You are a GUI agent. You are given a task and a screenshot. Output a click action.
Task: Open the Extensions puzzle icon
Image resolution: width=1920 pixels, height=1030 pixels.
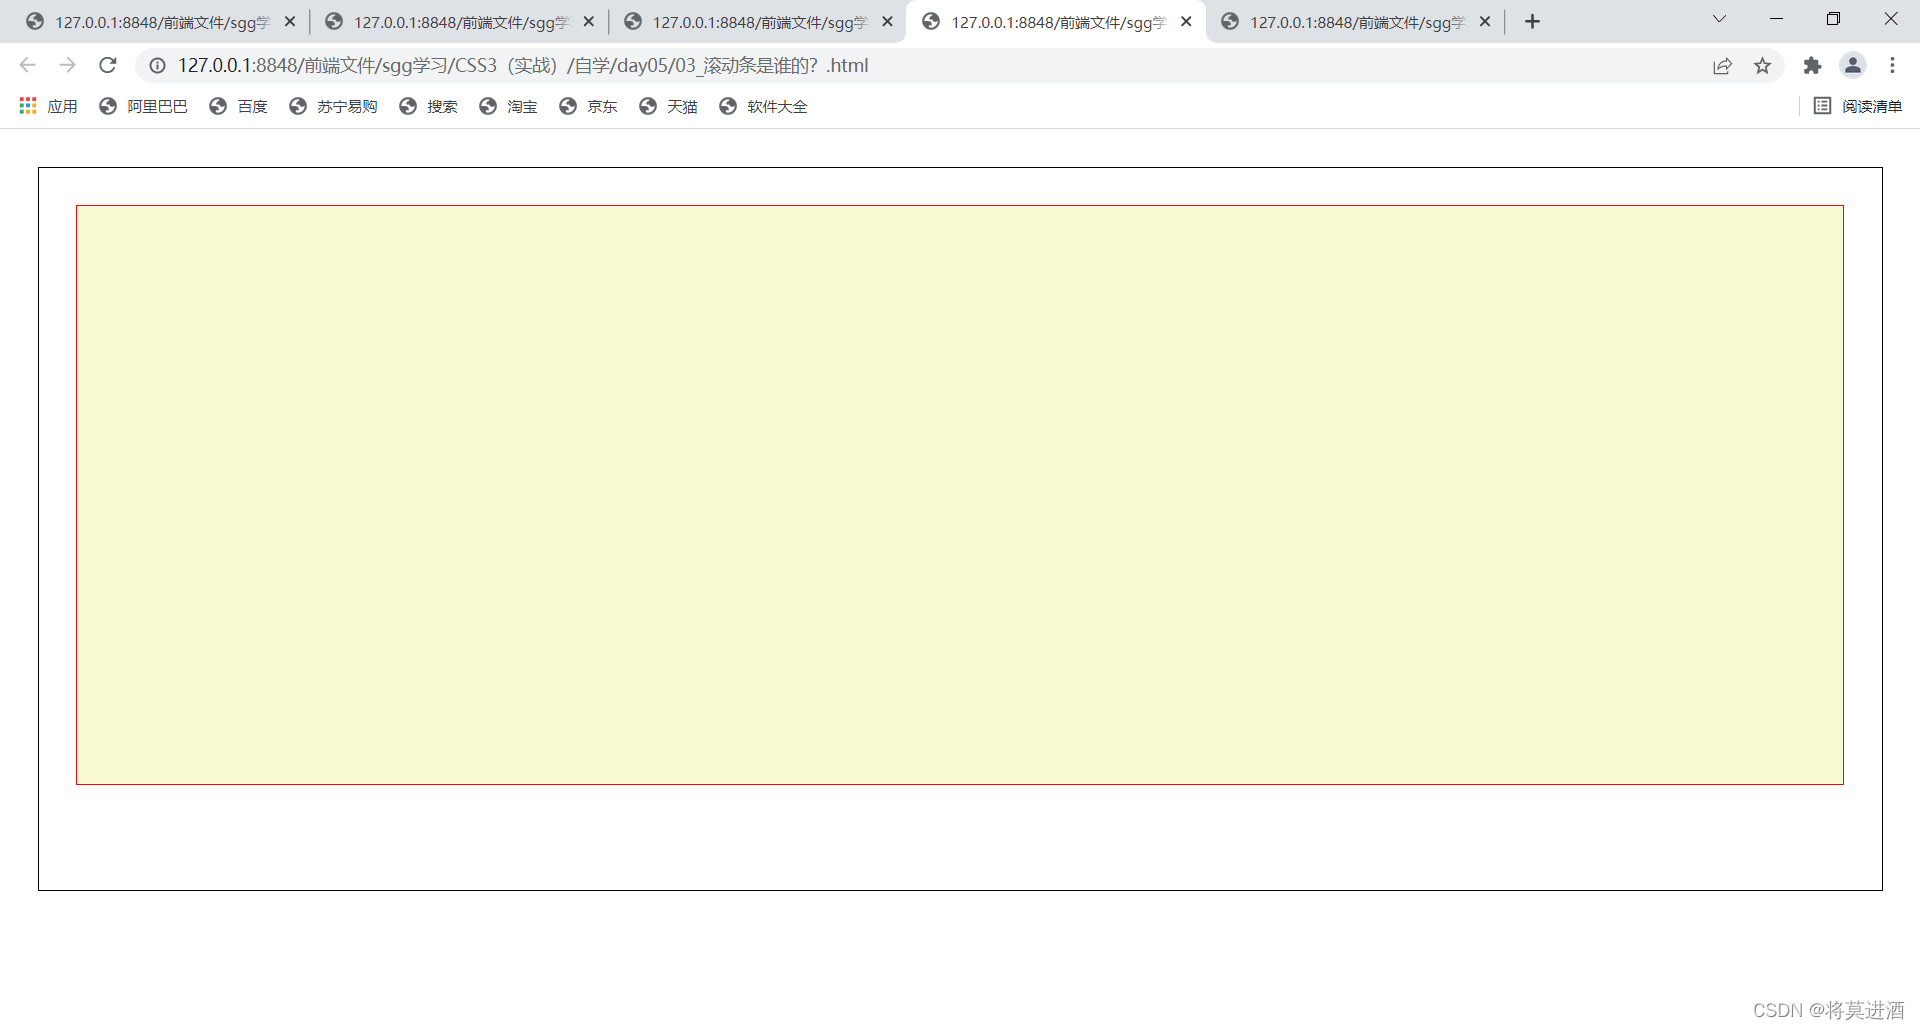tap(1812, 66)
